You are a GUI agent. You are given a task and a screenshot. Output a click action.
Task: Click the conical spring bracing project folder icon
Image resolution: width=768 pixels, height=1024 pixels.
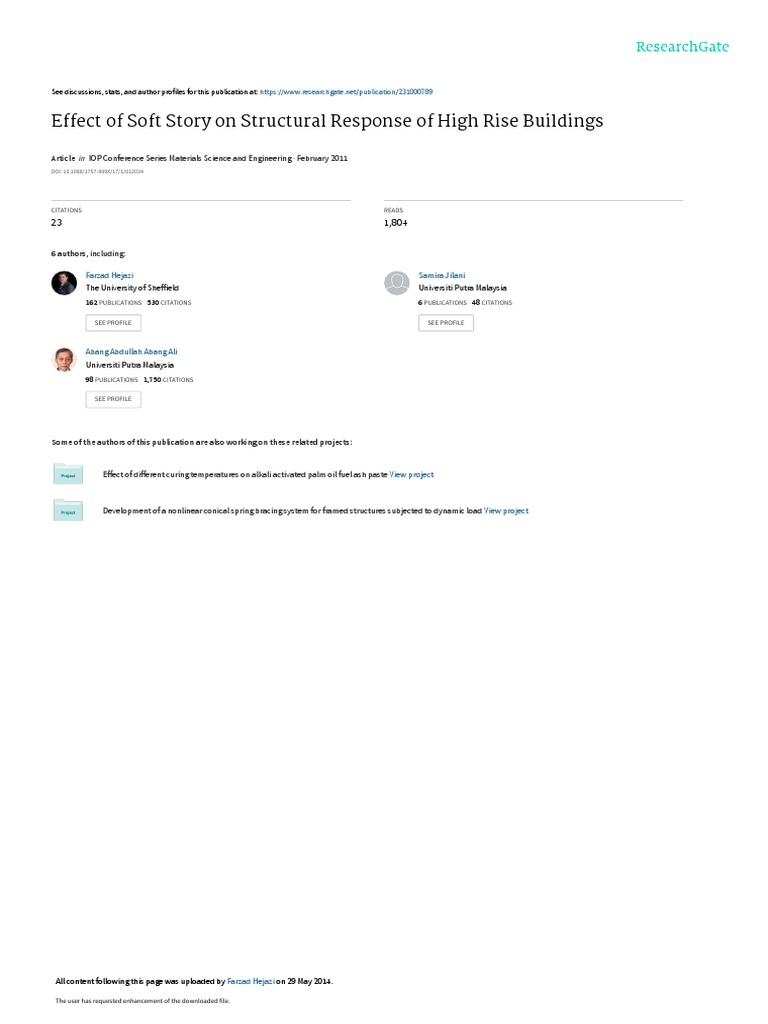pyautogui.click(x=68, y=511)
